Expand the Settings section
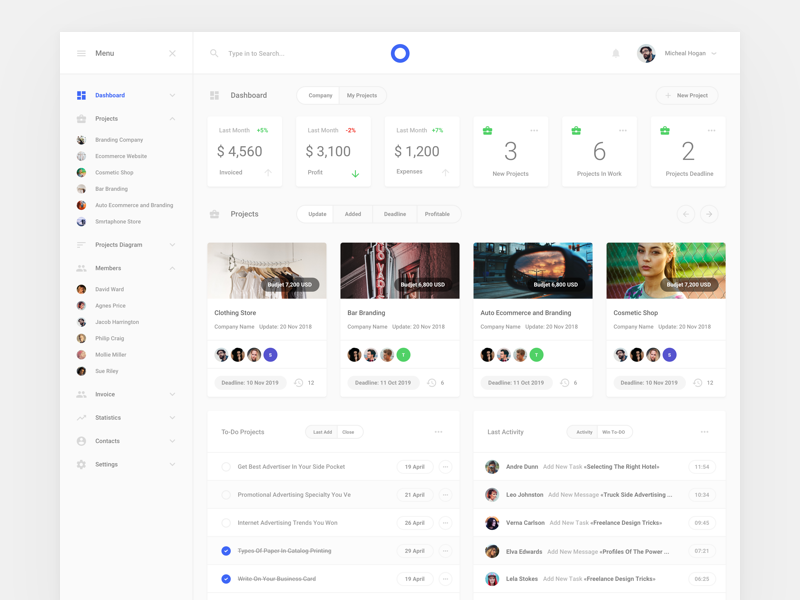The image size is (800, 600). pos(172,464)
